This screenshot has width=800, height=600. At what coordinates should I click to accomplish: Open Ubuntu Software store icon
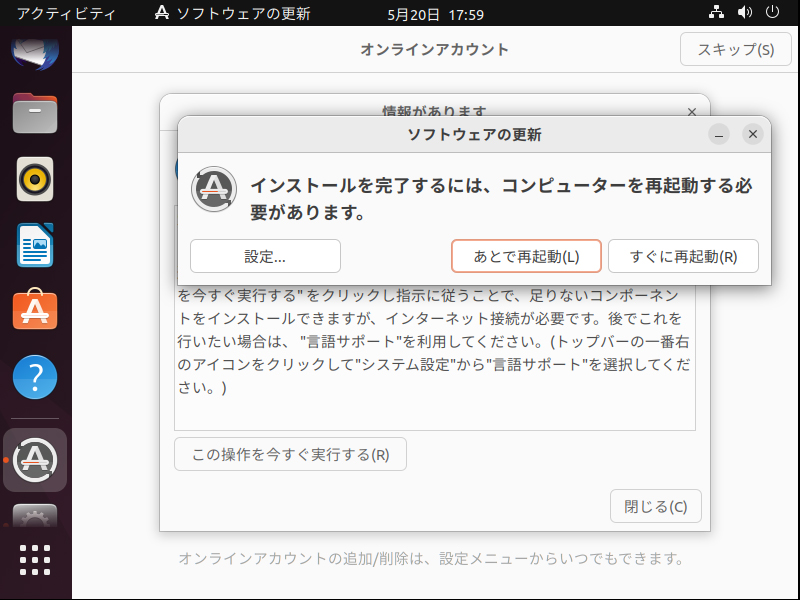[x=35, y=309]
